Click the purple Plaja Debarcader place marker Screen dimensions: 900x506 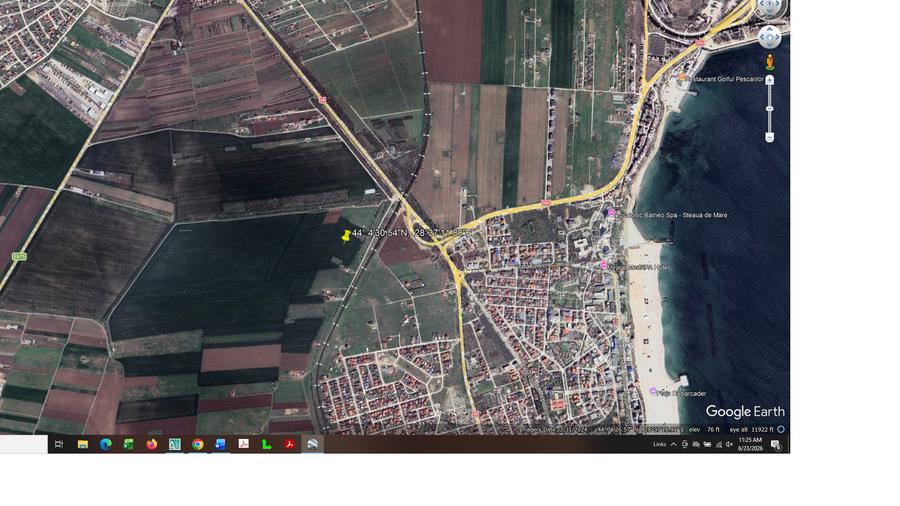click(653, 391)
